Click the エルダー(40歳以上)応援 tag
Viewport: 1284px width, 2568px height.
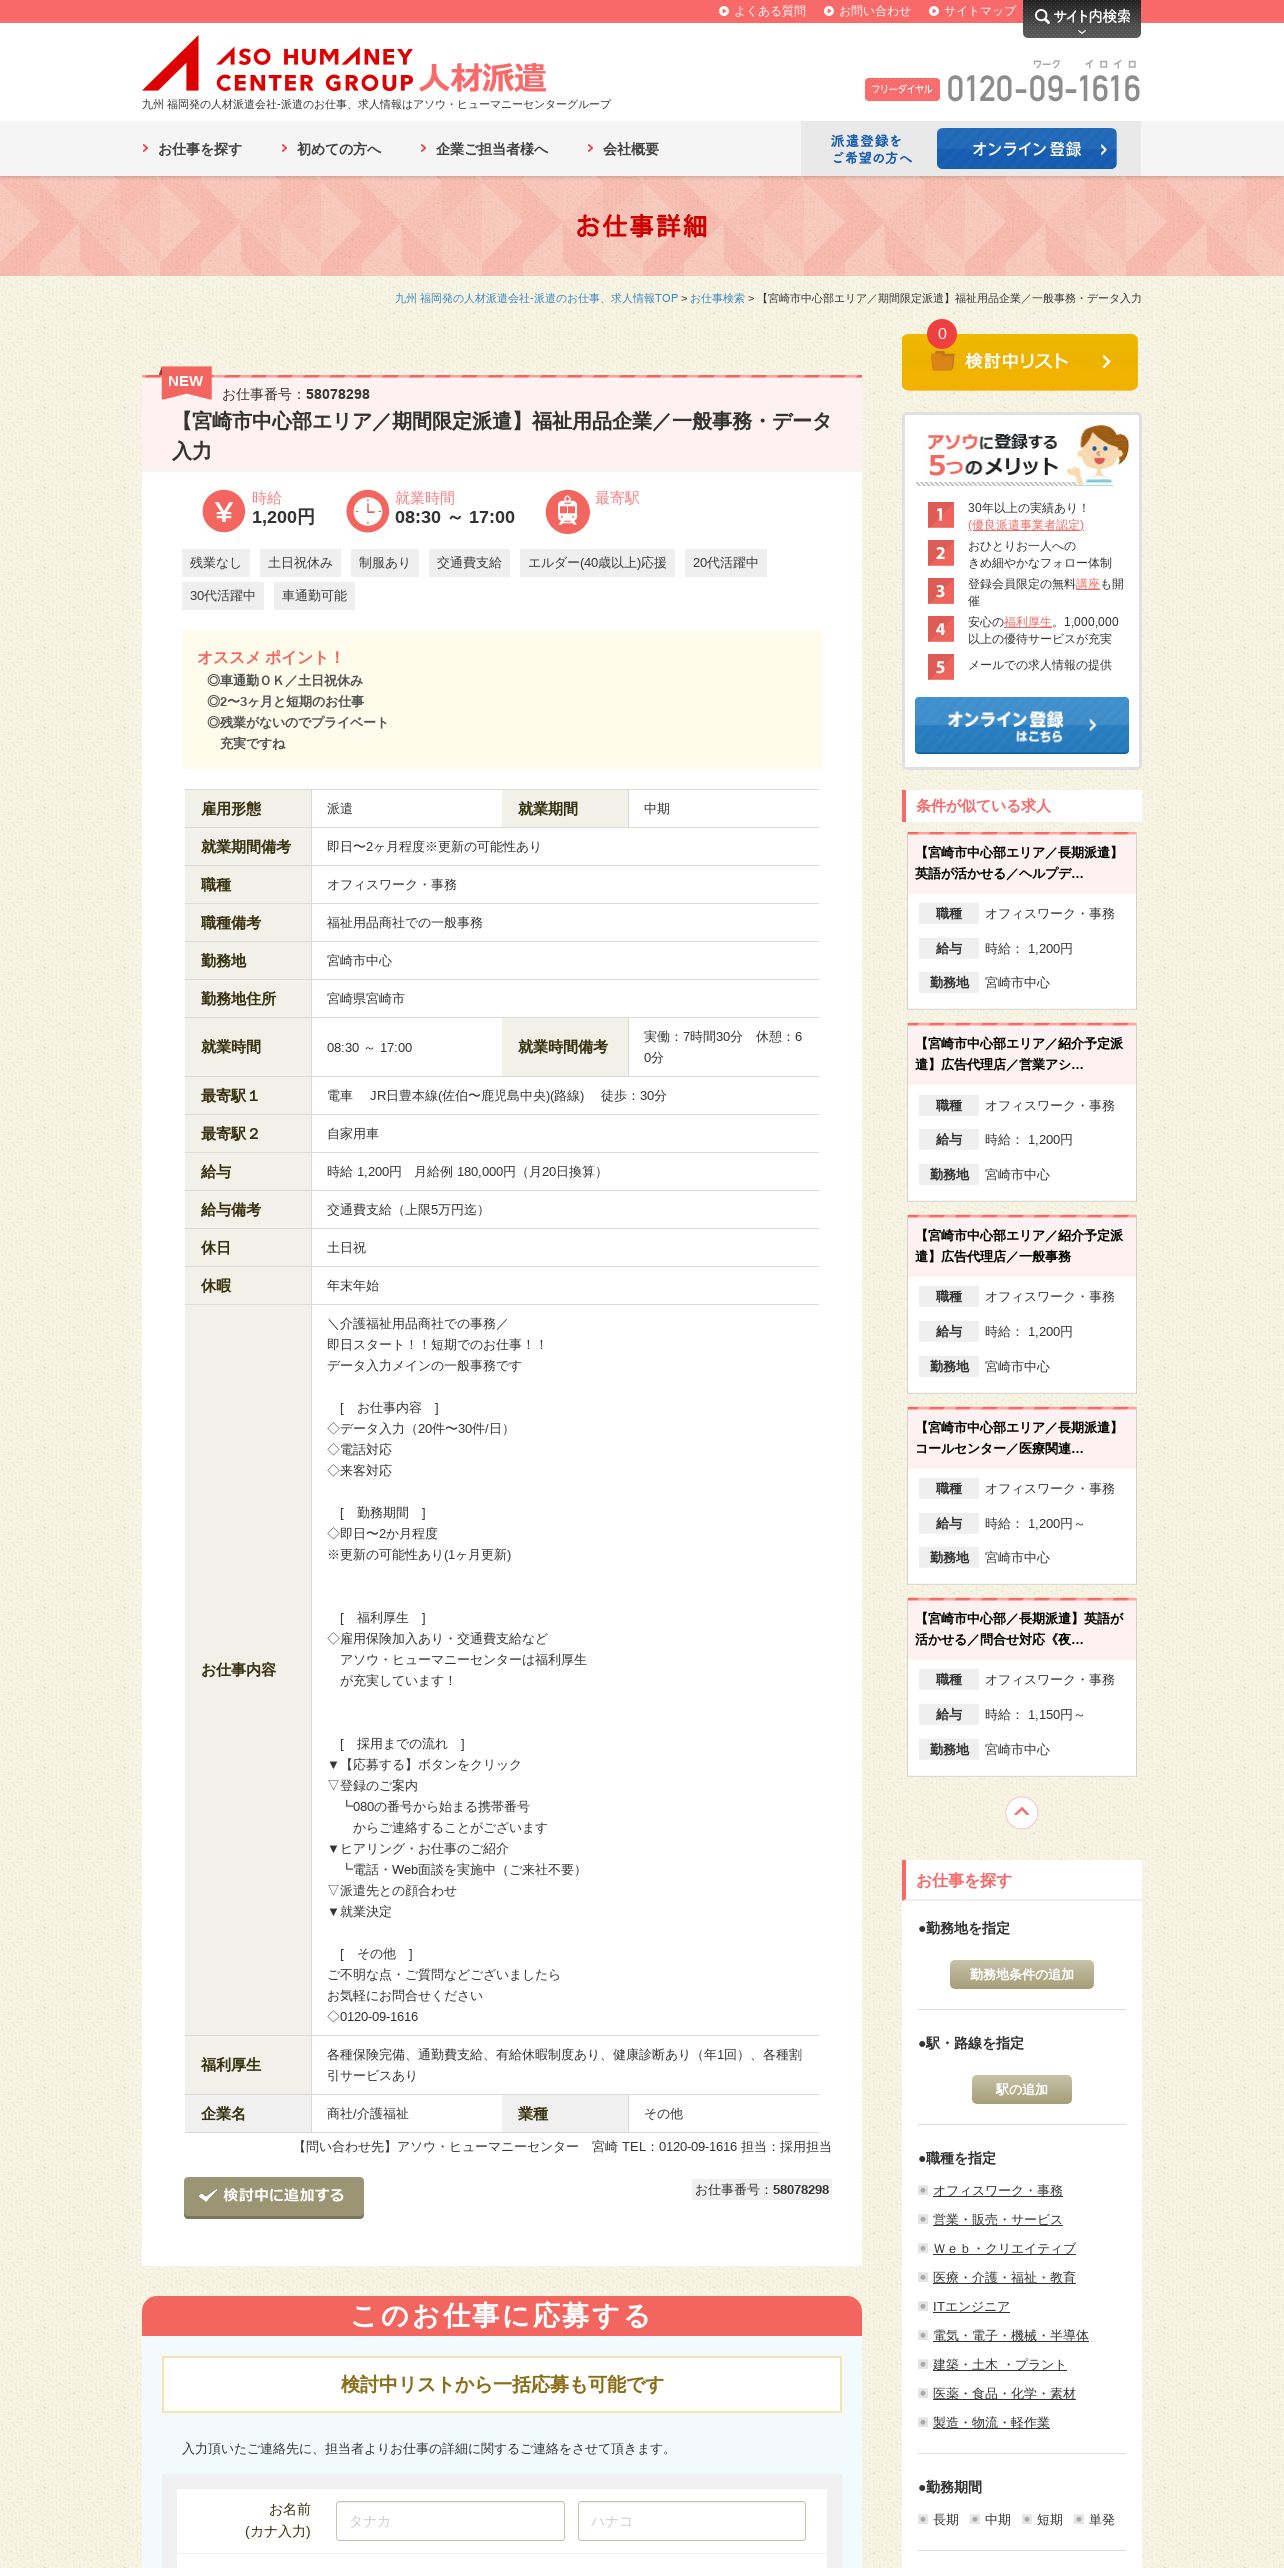597,563
